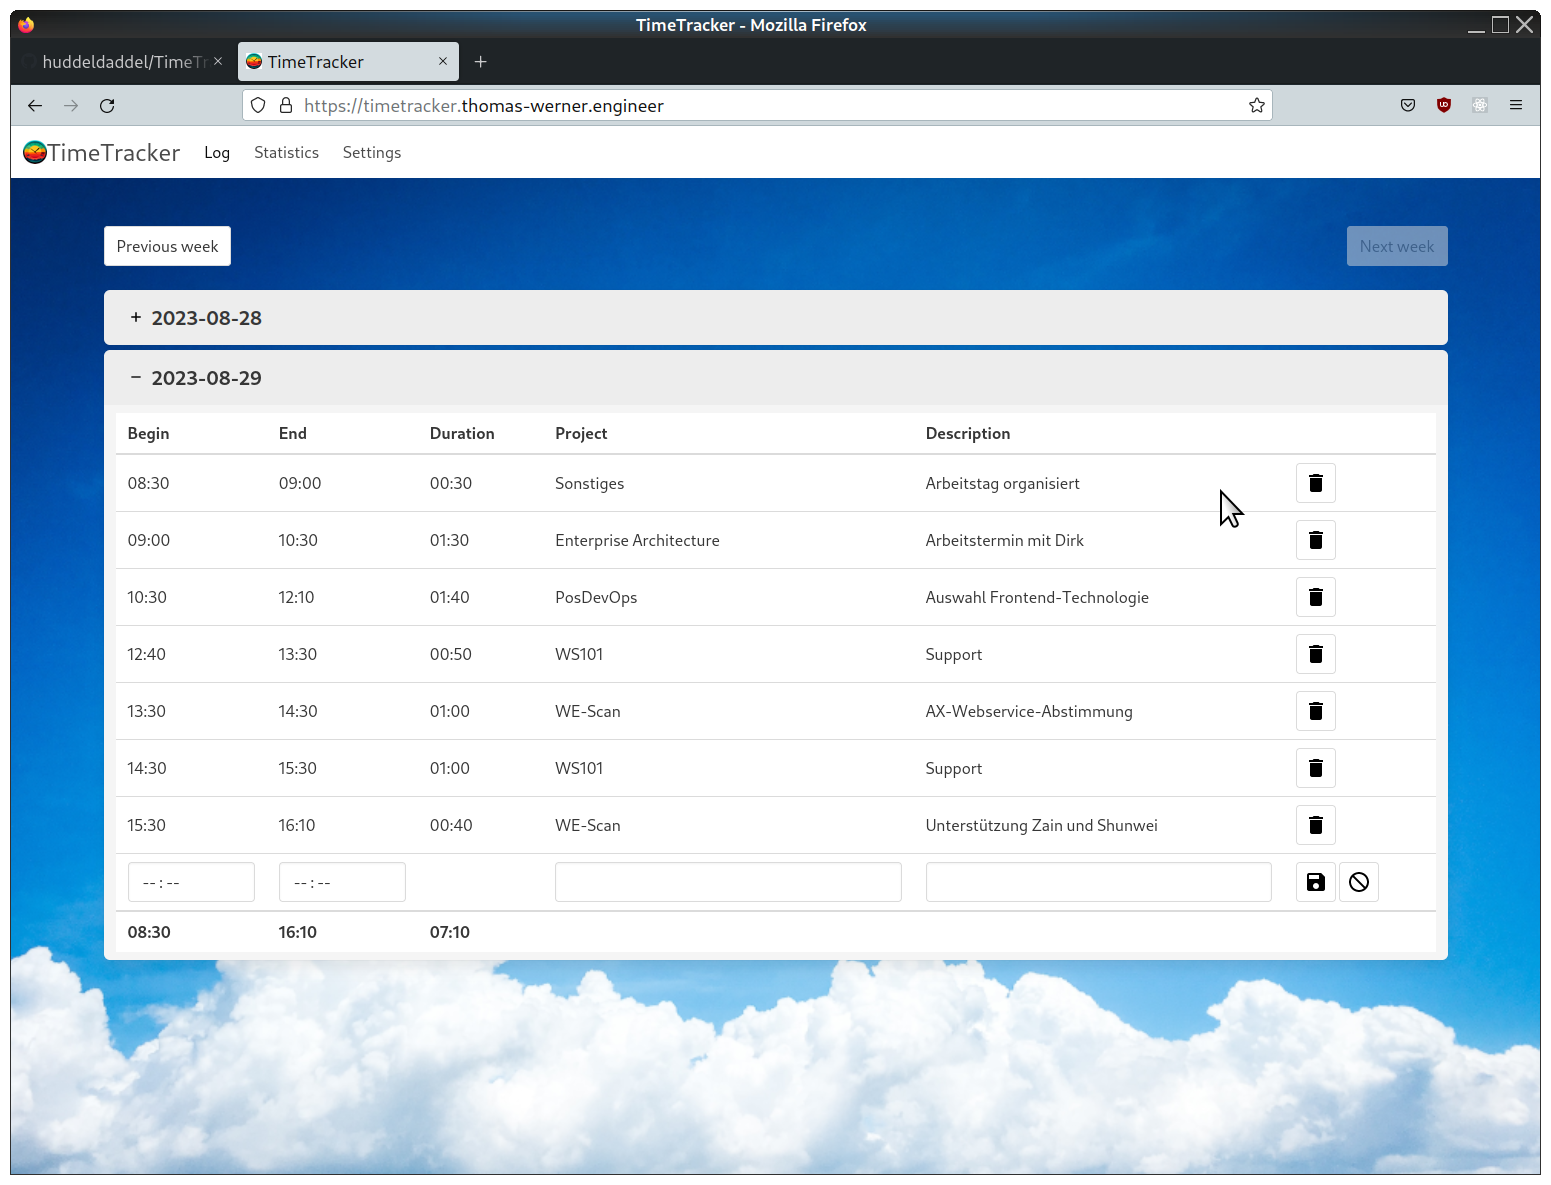Open the Firefox application menu
Screen dimensions: 1551x1185
tap(1516, 105)
